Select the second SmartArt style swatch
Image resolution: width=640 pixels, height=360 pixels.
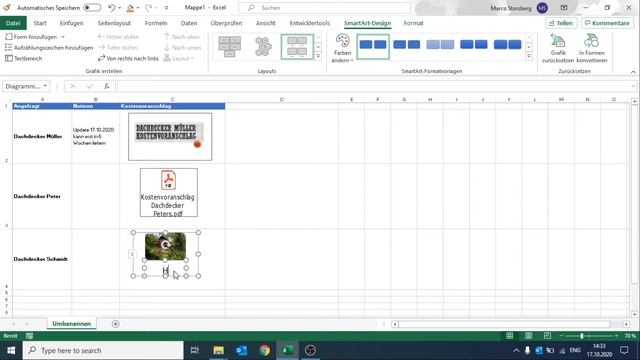click(x=407, y=44)
